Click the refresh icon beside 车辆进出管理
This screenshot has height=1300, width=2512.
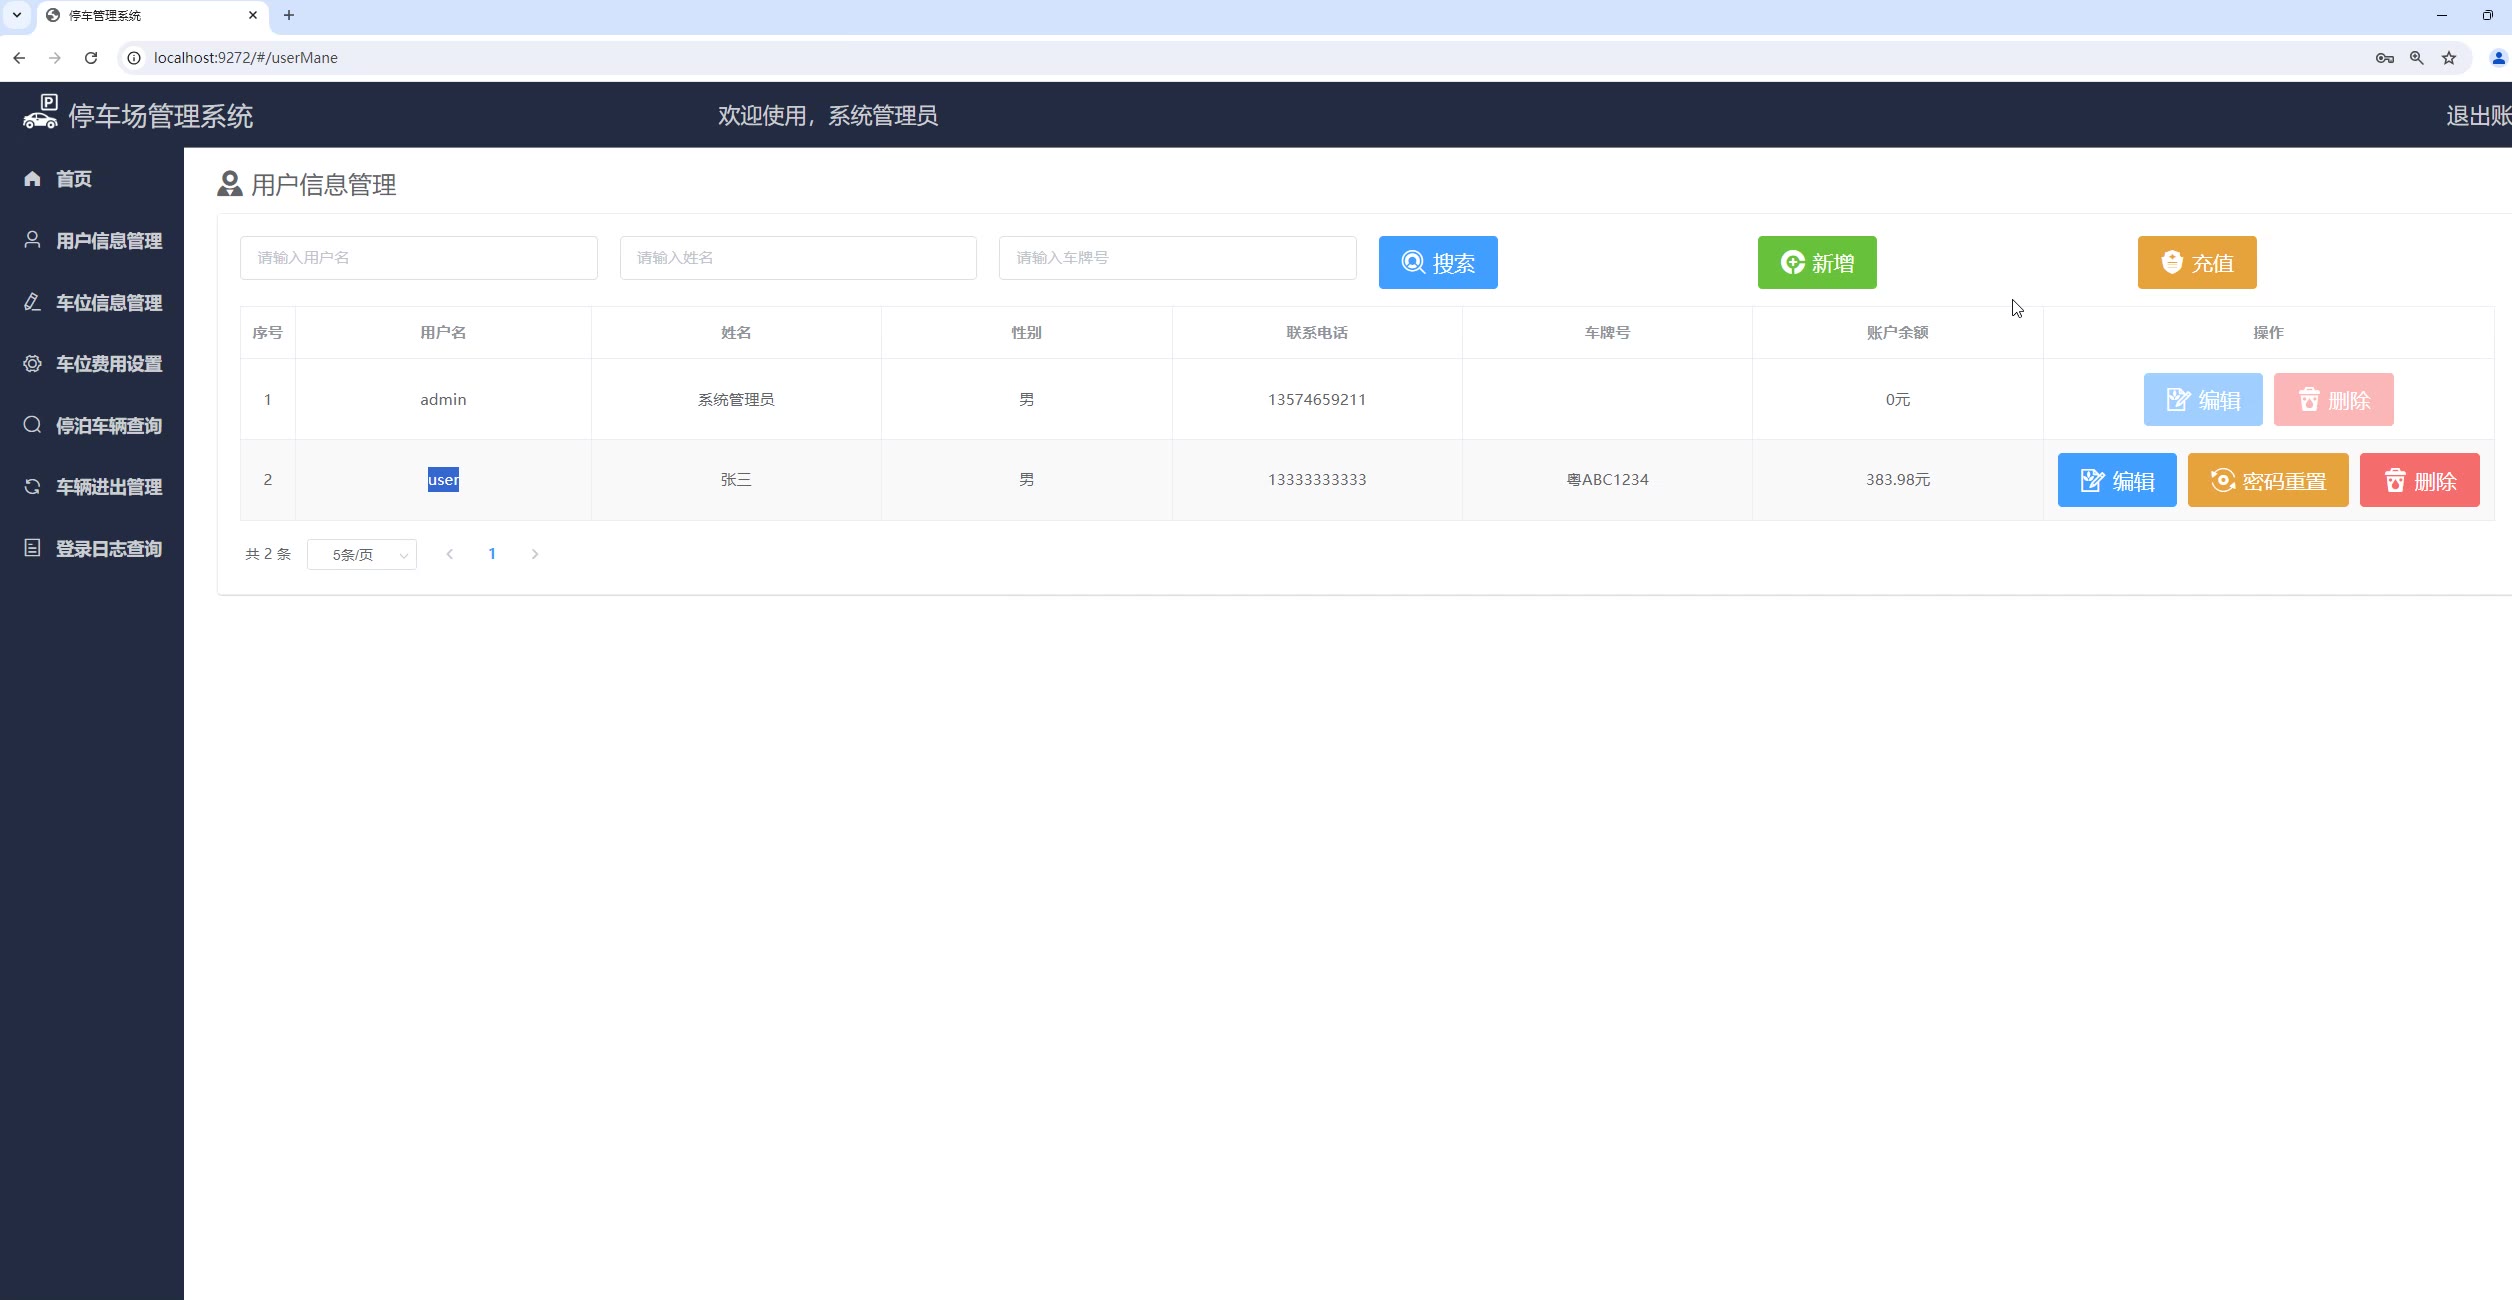pyautogui.click(x=32, y=487)
